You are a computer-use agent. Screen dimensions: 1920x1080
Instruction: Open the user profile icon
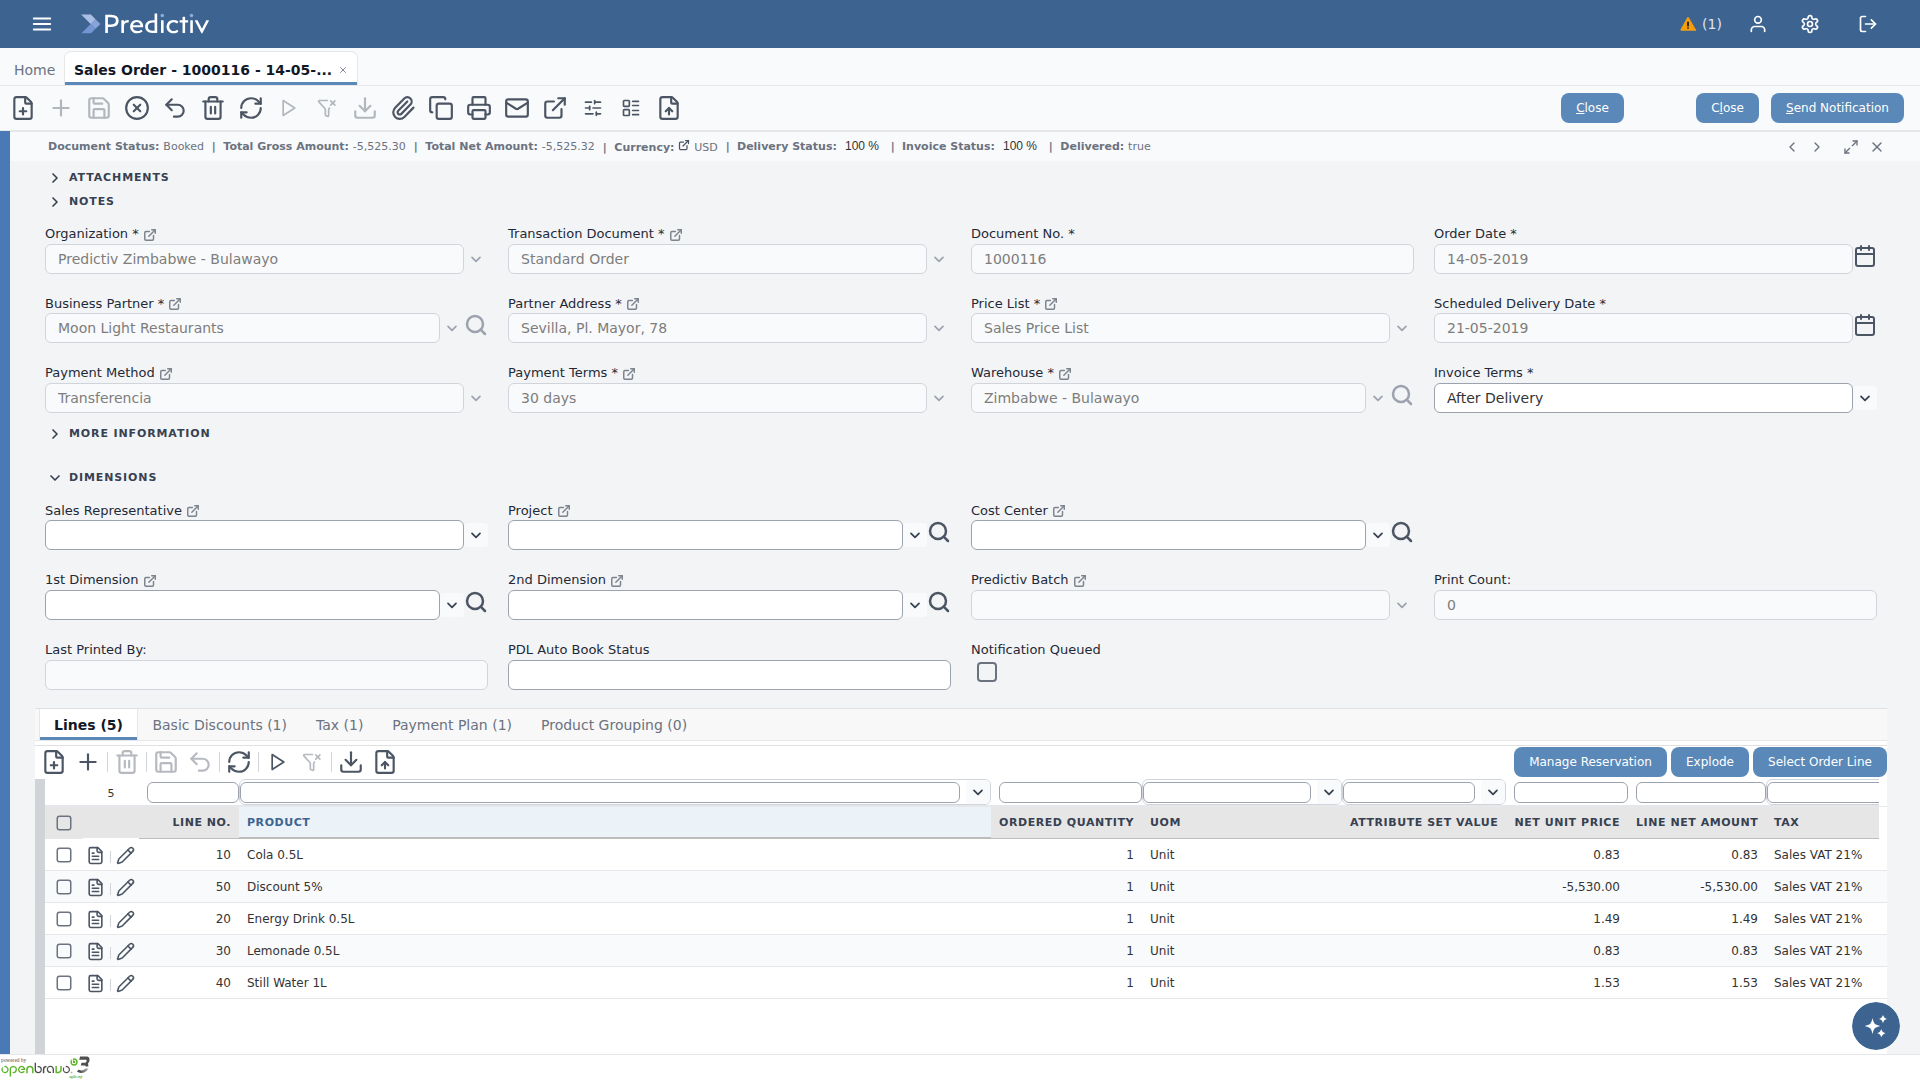[1758, 24]
